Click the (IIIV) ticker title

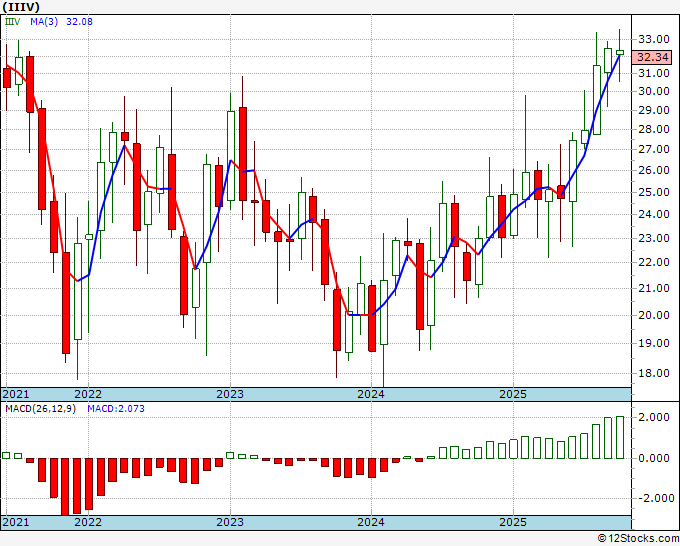point(21,7)
